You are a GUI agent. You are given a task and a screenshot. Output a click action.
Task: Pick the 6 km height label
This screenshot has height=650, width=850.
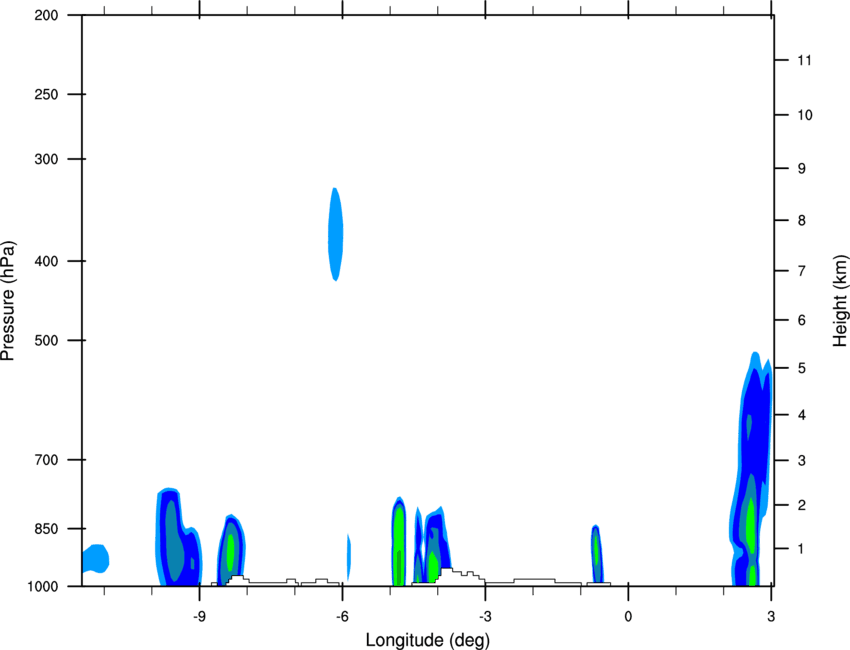pos(802,320)
